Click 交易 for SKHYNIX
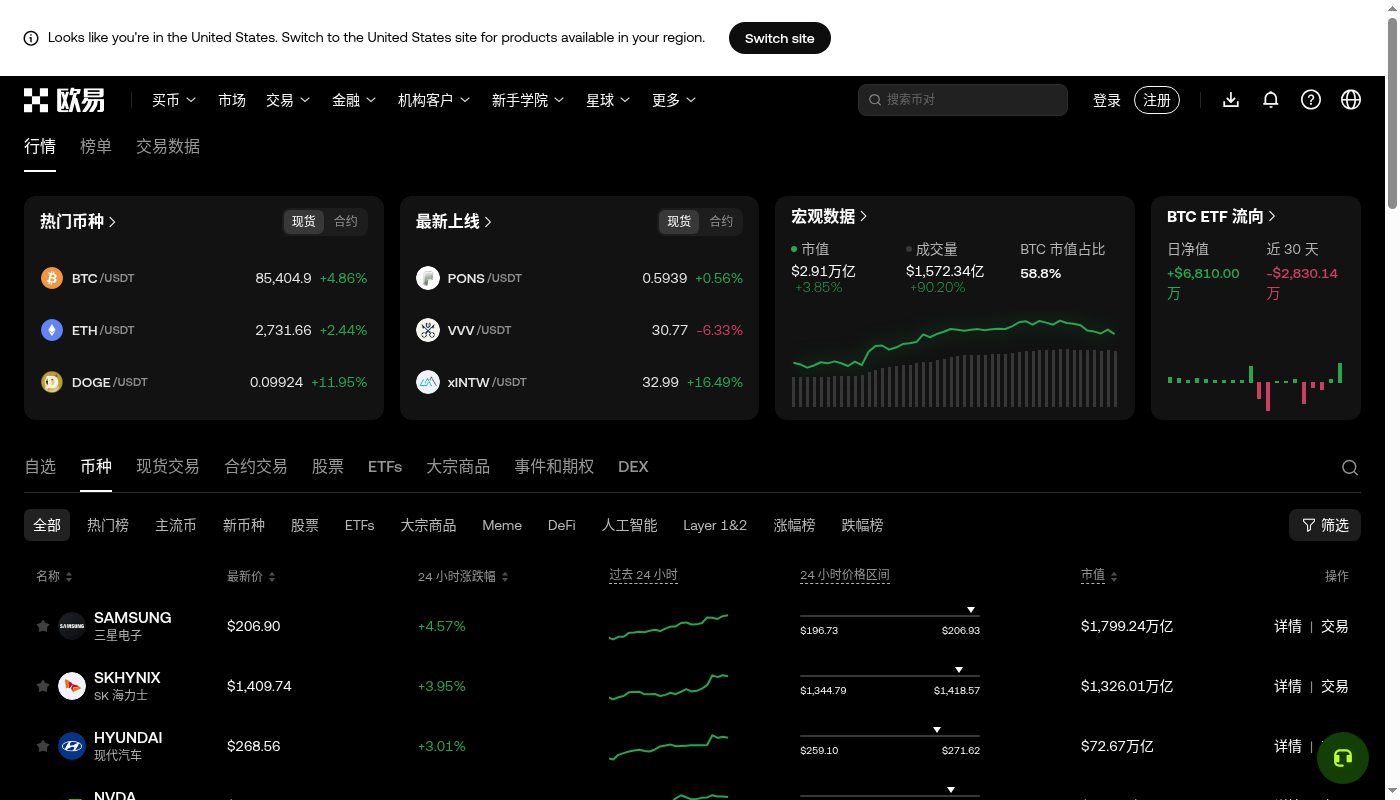Image resolution: width=1400 pixels, height=800 pixels. coord(1335,686)
